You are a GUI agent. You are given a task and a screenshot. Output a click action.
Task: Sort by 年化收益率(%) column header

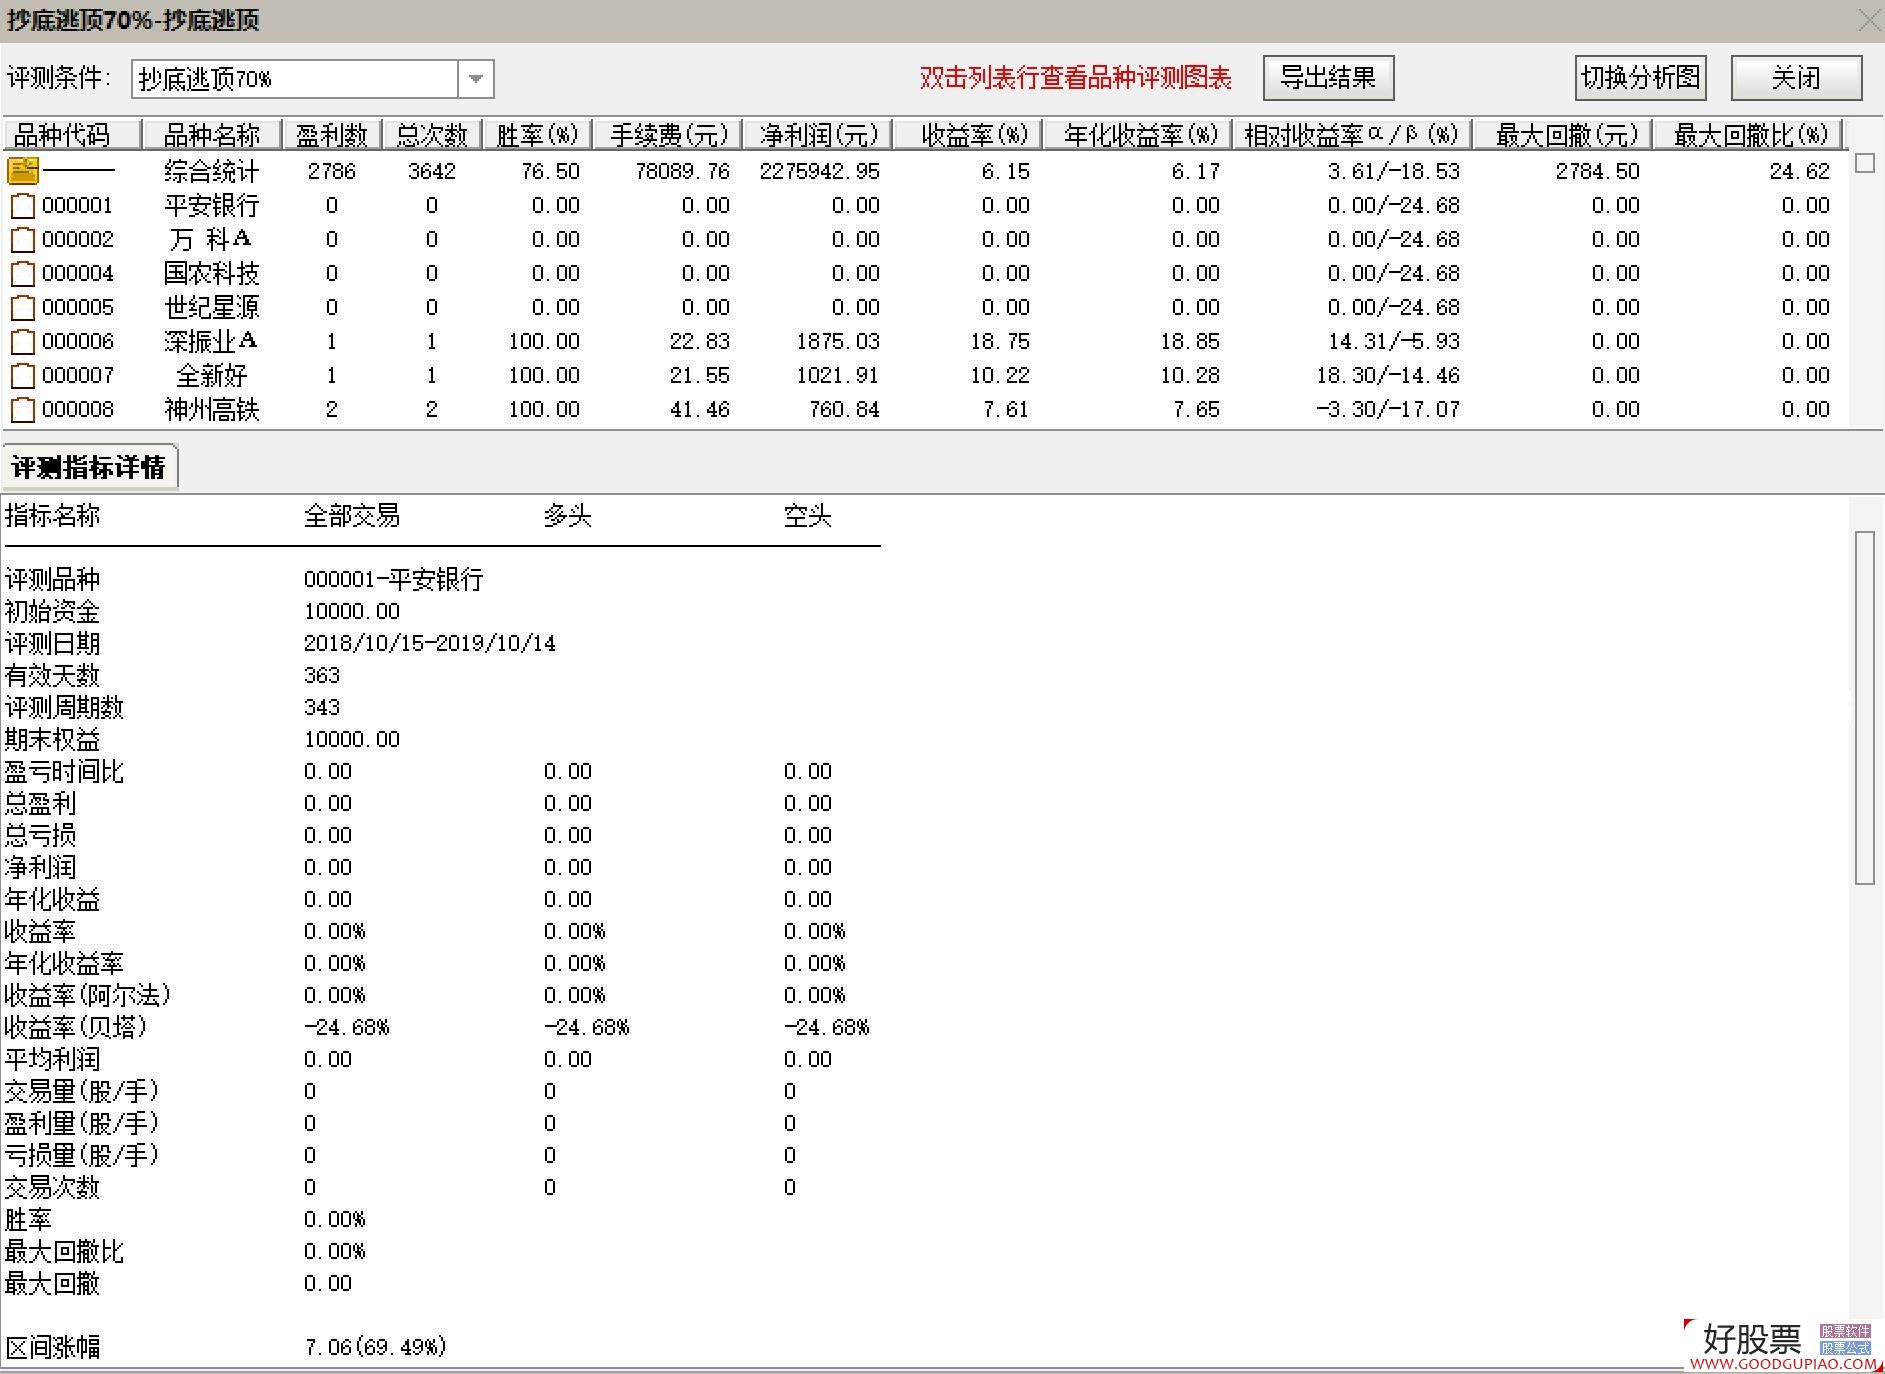(x=1138, y=135)
